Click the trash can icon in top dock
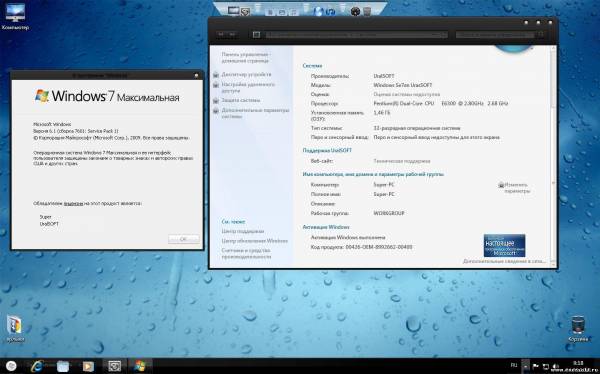The width and height of the screenshot is (600, 374). pos(367,11)
